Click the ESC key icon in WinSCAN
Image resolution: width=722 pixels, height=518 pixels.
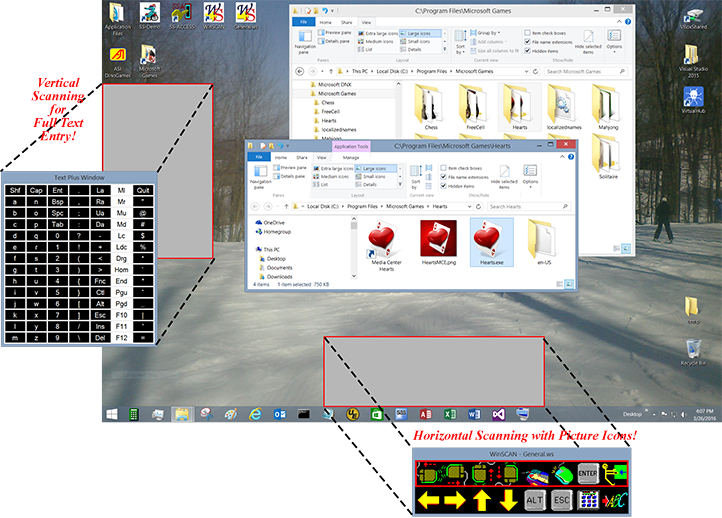[561, 499]
